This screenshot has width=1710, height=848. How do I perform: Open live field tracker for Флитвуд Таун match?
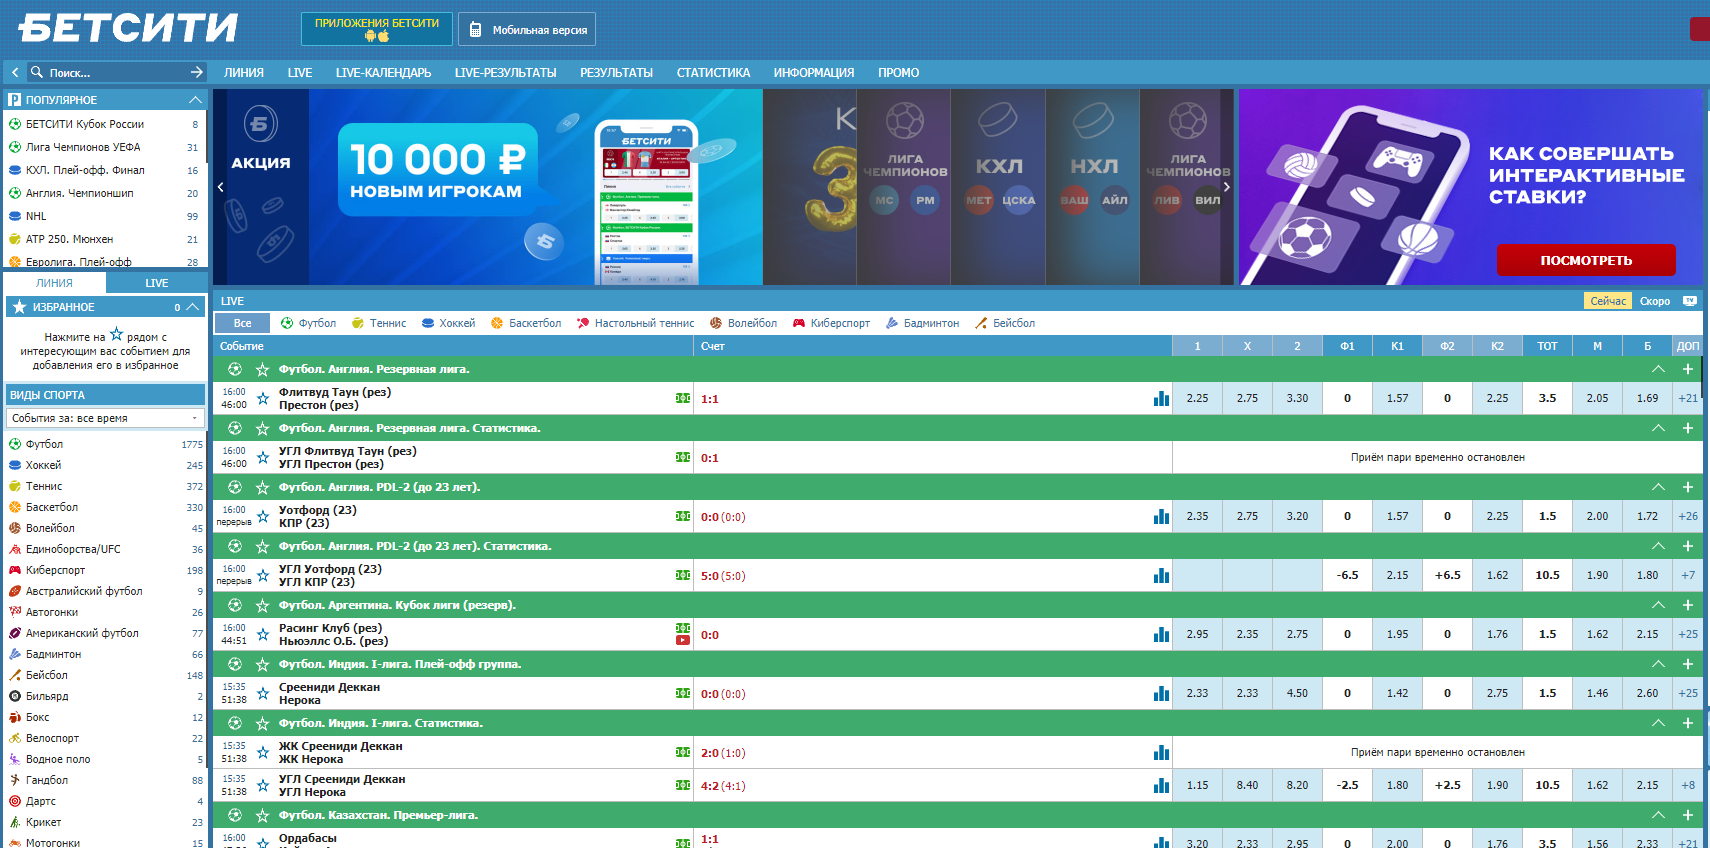683,398
